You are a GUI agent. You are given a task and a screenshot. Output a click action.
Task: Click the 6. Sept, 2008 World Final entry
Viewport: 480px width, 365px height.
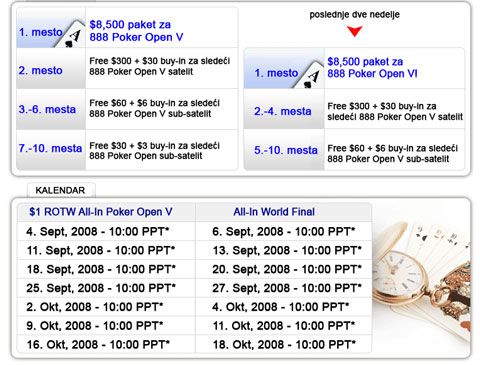click(284, 231)
